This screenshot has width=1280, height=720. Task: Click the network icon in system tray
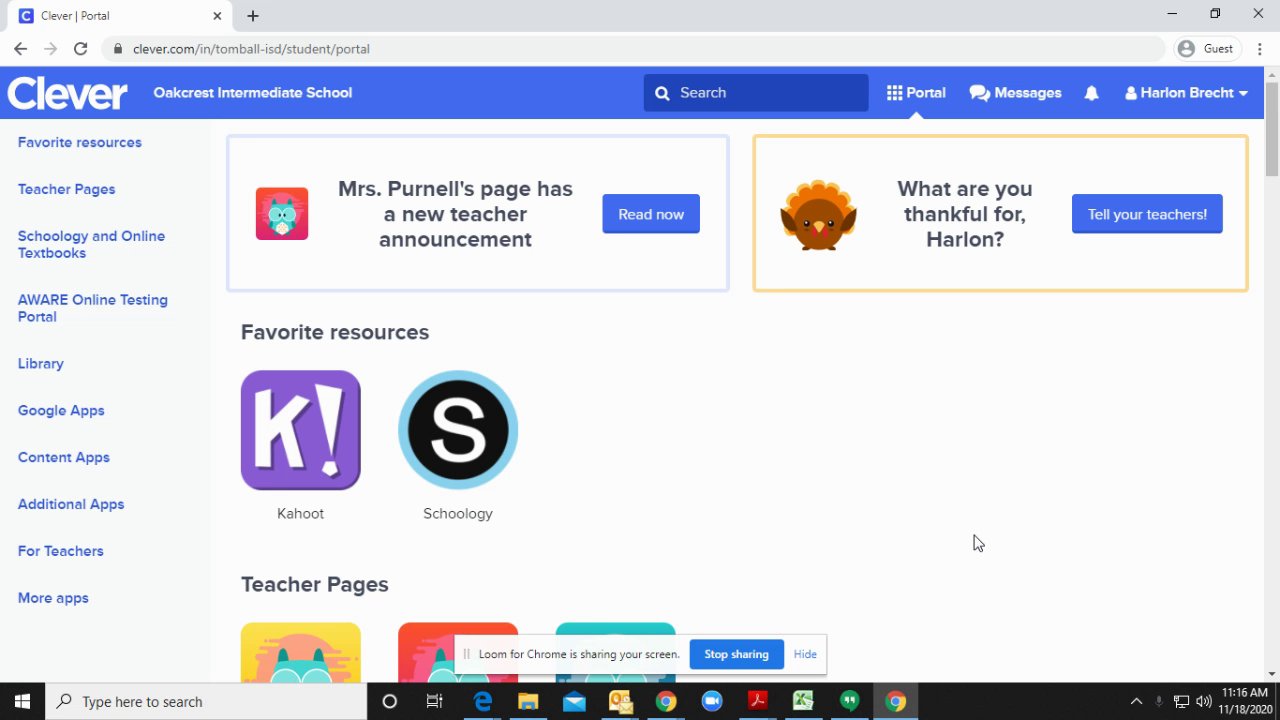(x=1181, y=701)
